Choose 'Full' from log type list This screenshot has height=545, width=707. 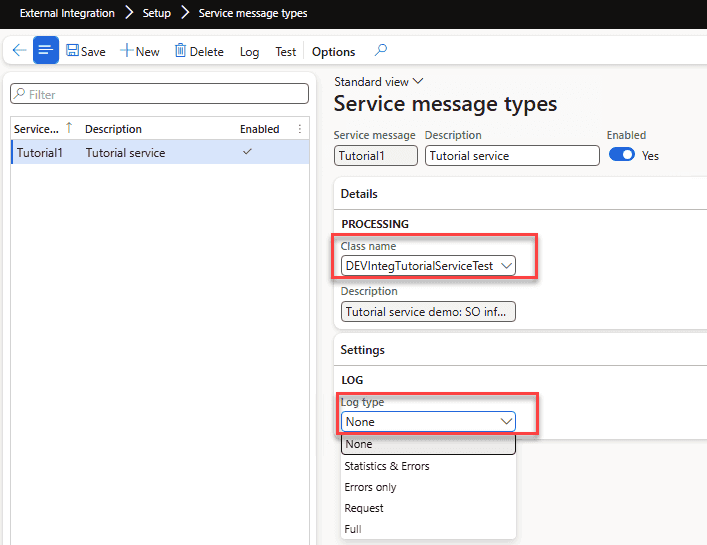pos(353,529)
